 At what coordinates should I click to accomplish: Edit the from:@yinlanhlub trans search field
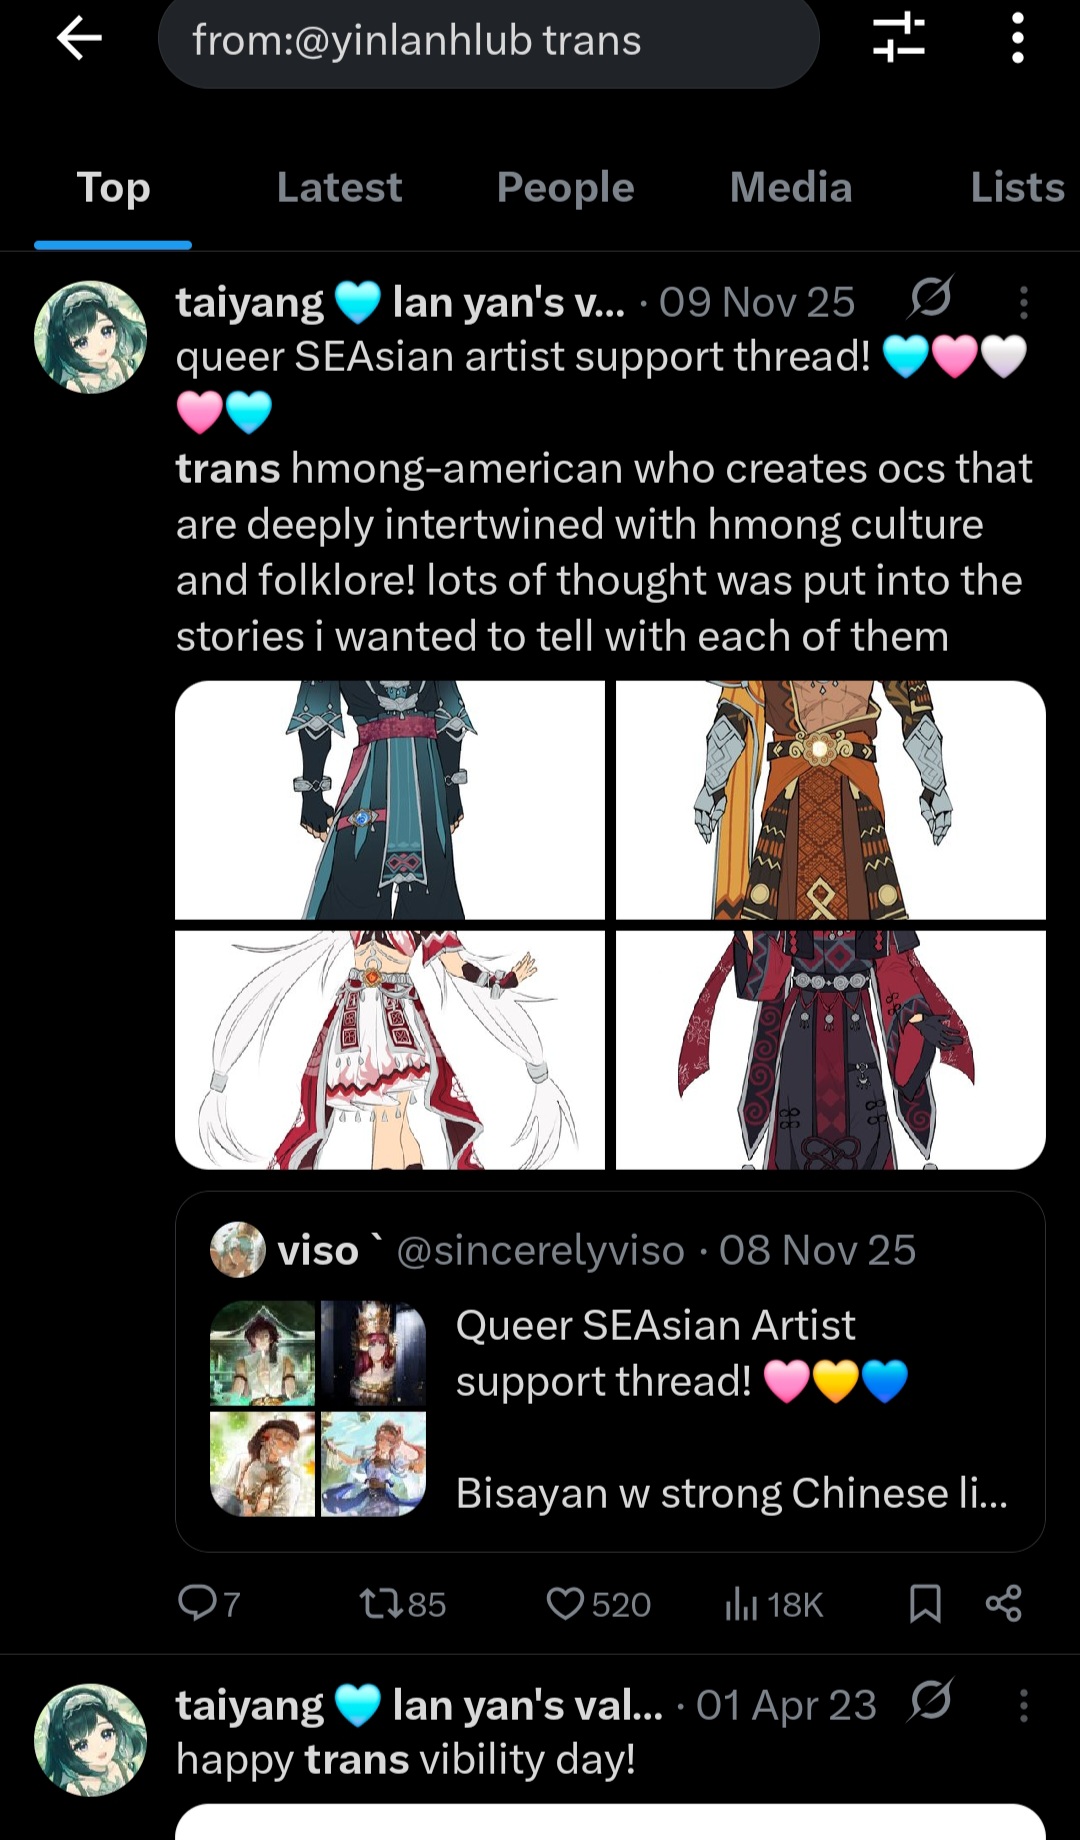(488, 40)
